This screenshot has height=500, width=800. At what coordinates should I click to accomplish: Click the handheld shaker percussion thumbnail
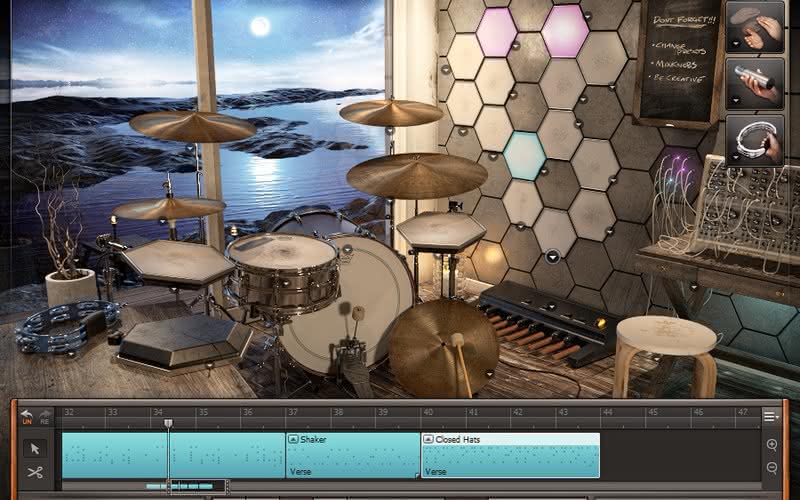tap(755, 83)
